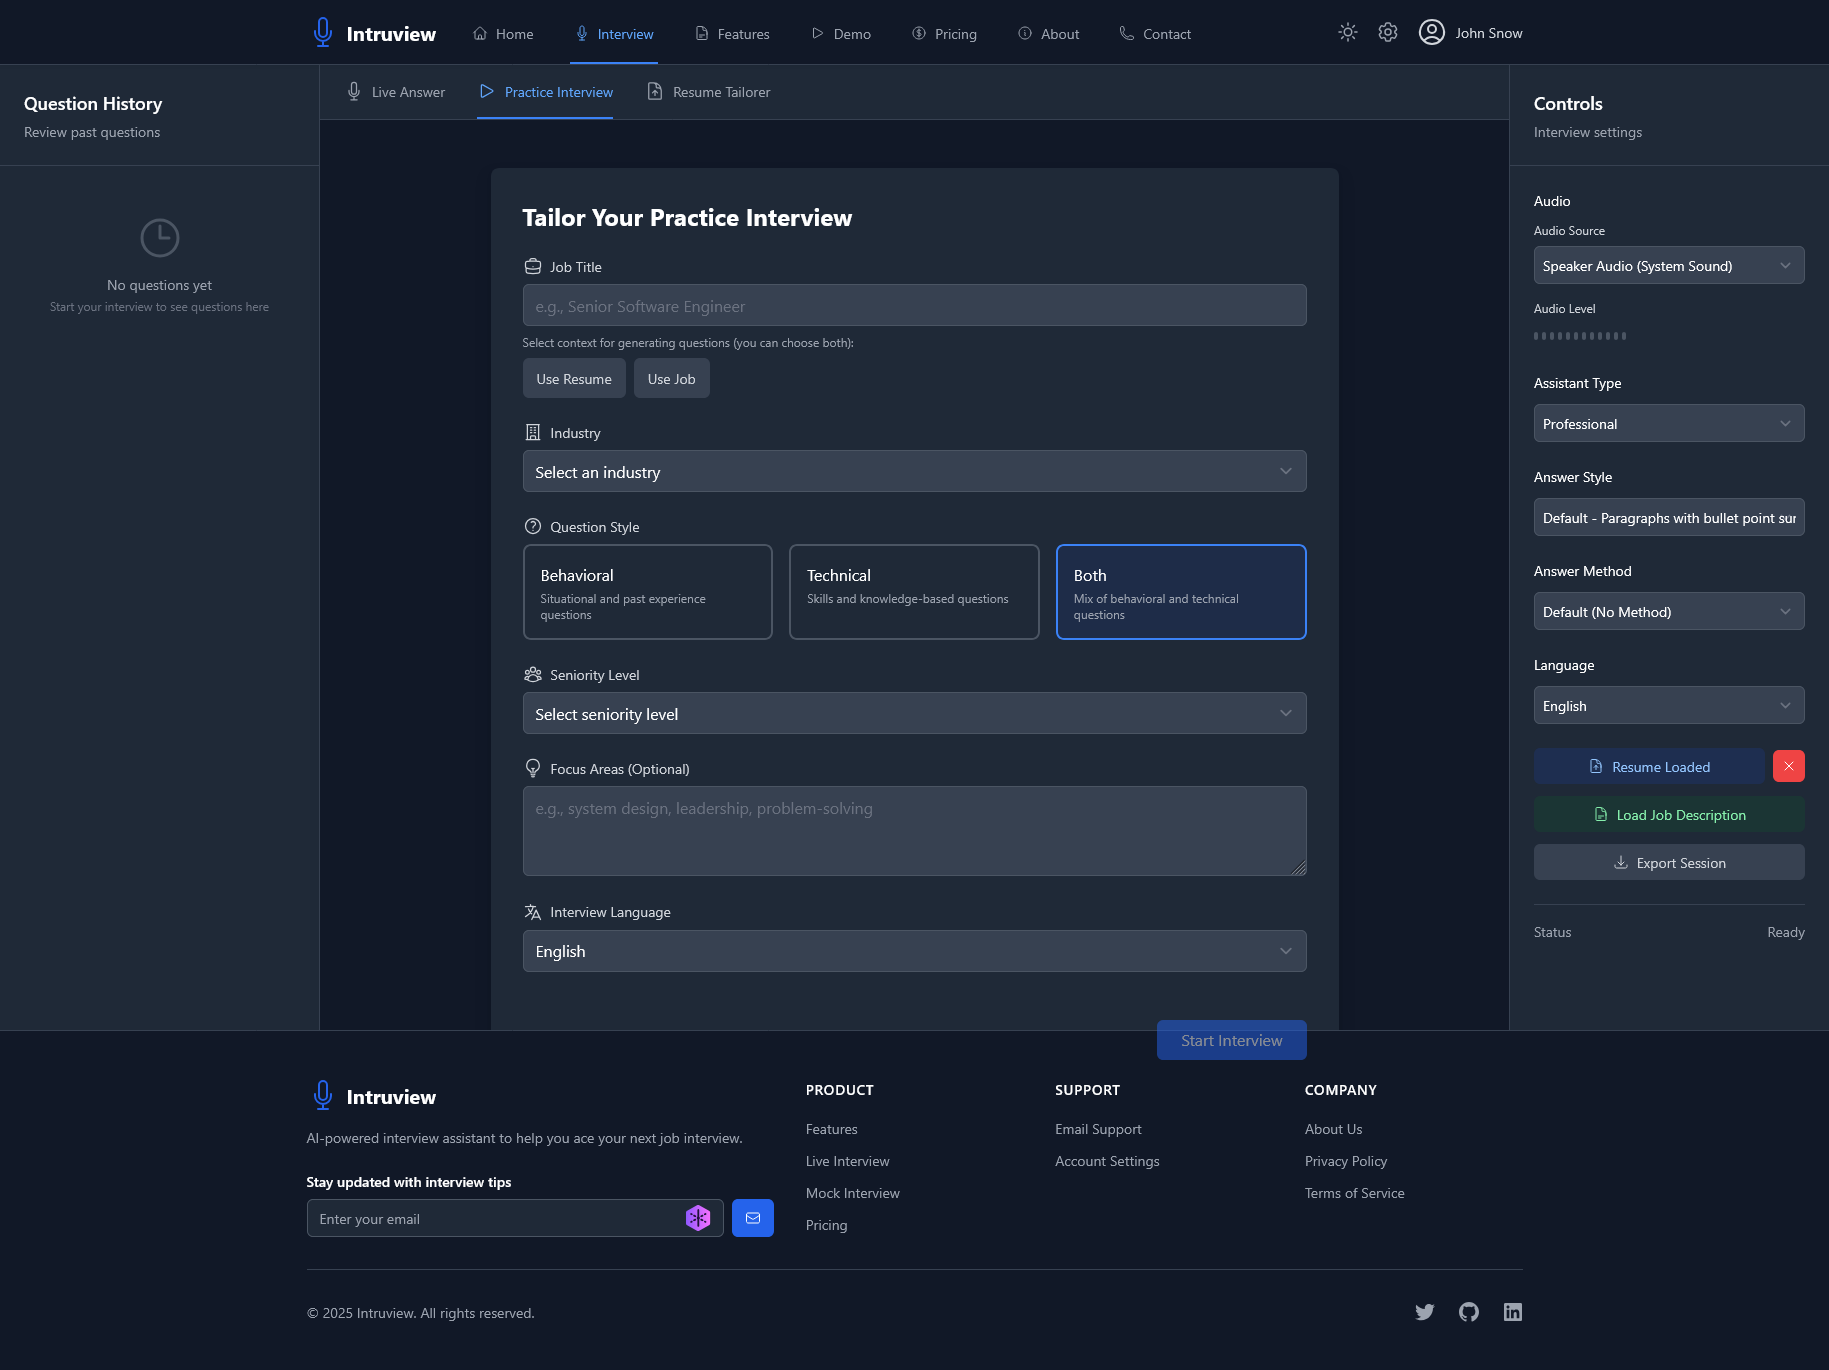
Task: Toggle the light/dark theme sun icon
Action: [1348, 32]
